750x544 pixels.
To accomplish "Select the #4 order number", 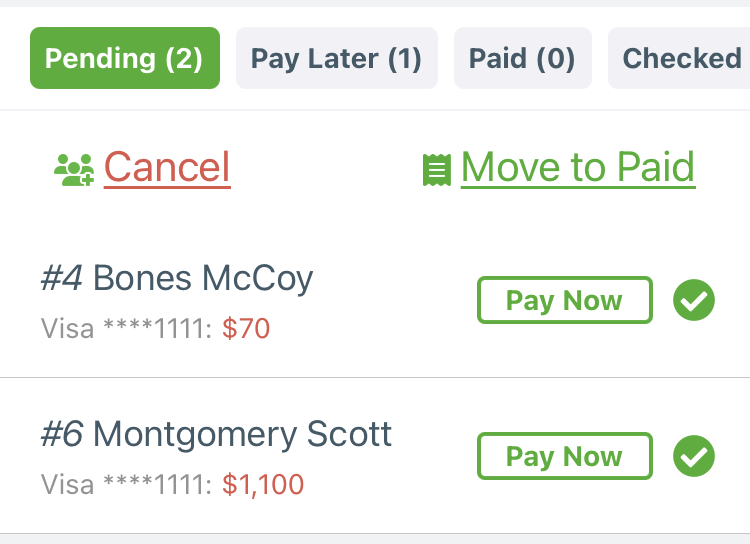I will pyautogui.click(x=61, y=278).
